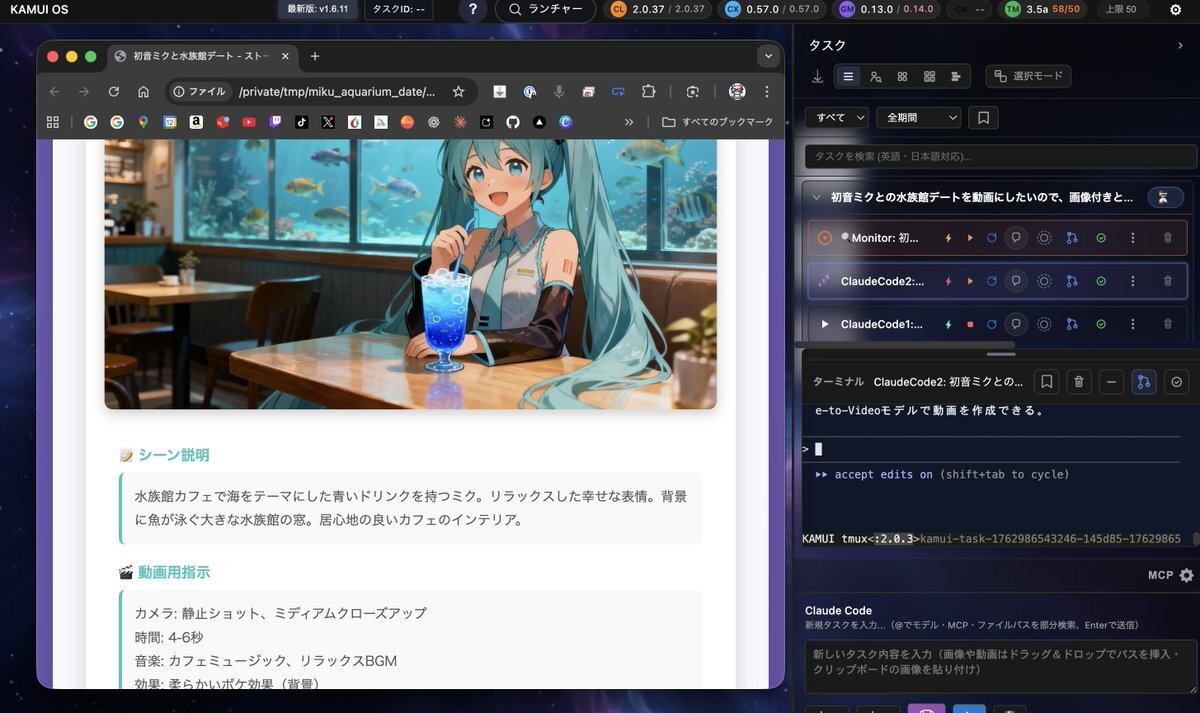Viewport: 1200px width, 713px height.
Task: Open the すべて filter dropdown
Action: (x=837, y=118)
